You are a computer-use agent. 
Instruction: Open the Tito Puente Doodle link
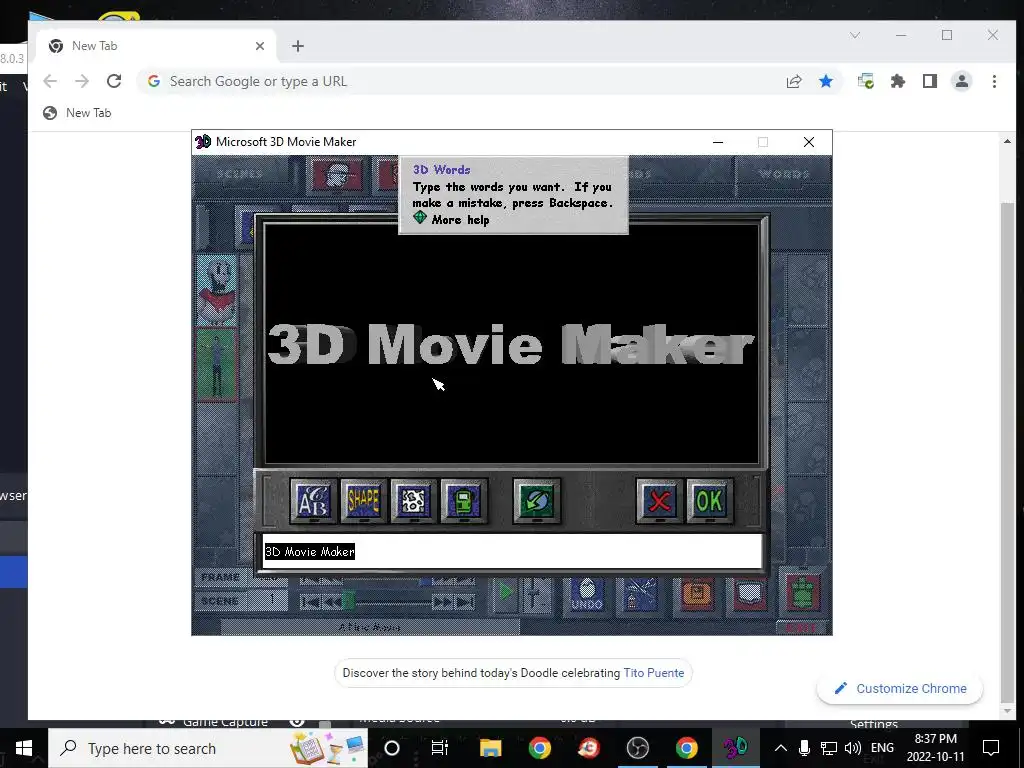[x=654, y=673]
